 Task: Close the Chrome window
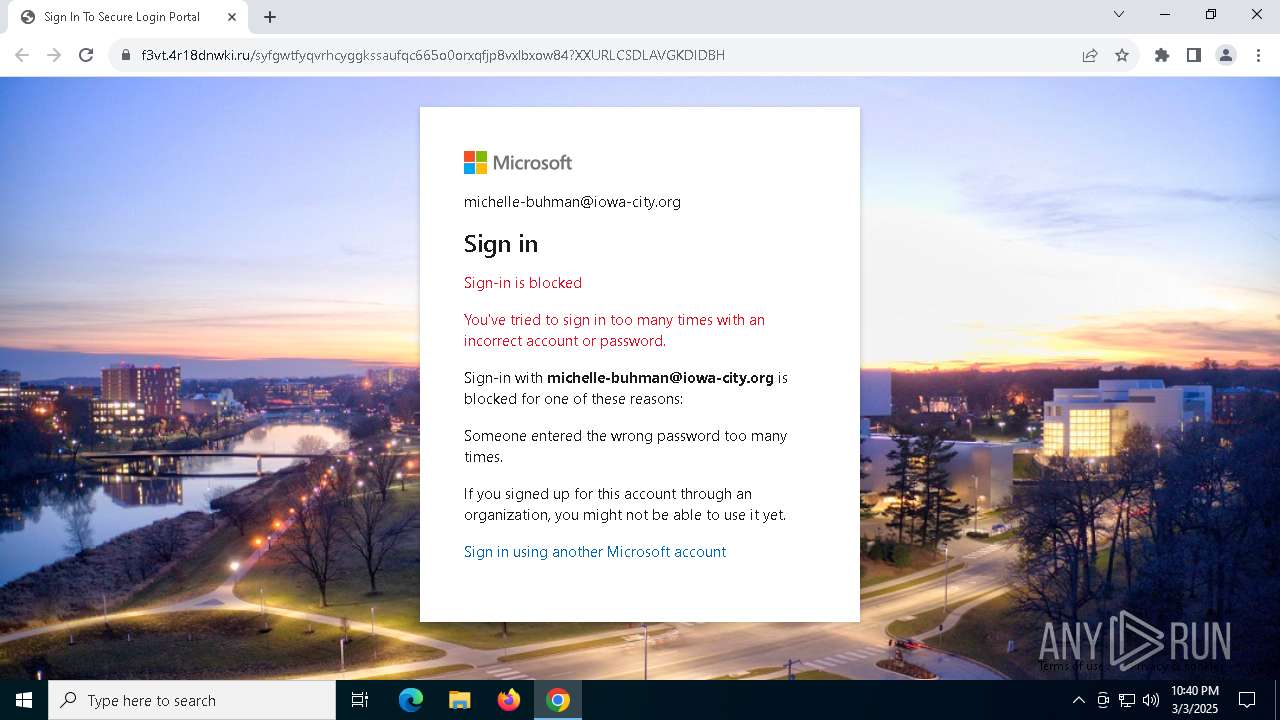click(x=1257, y=14)
